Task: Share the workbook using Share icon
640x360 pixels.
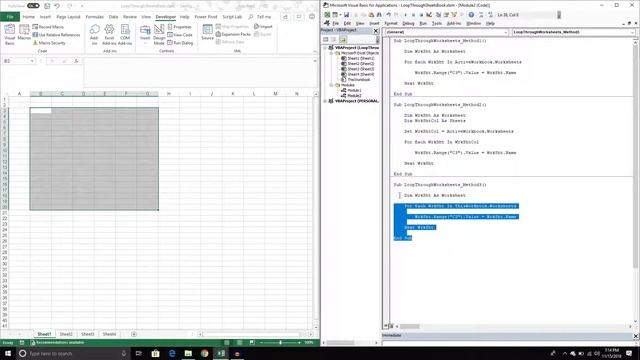Action: tap(285, 17)
